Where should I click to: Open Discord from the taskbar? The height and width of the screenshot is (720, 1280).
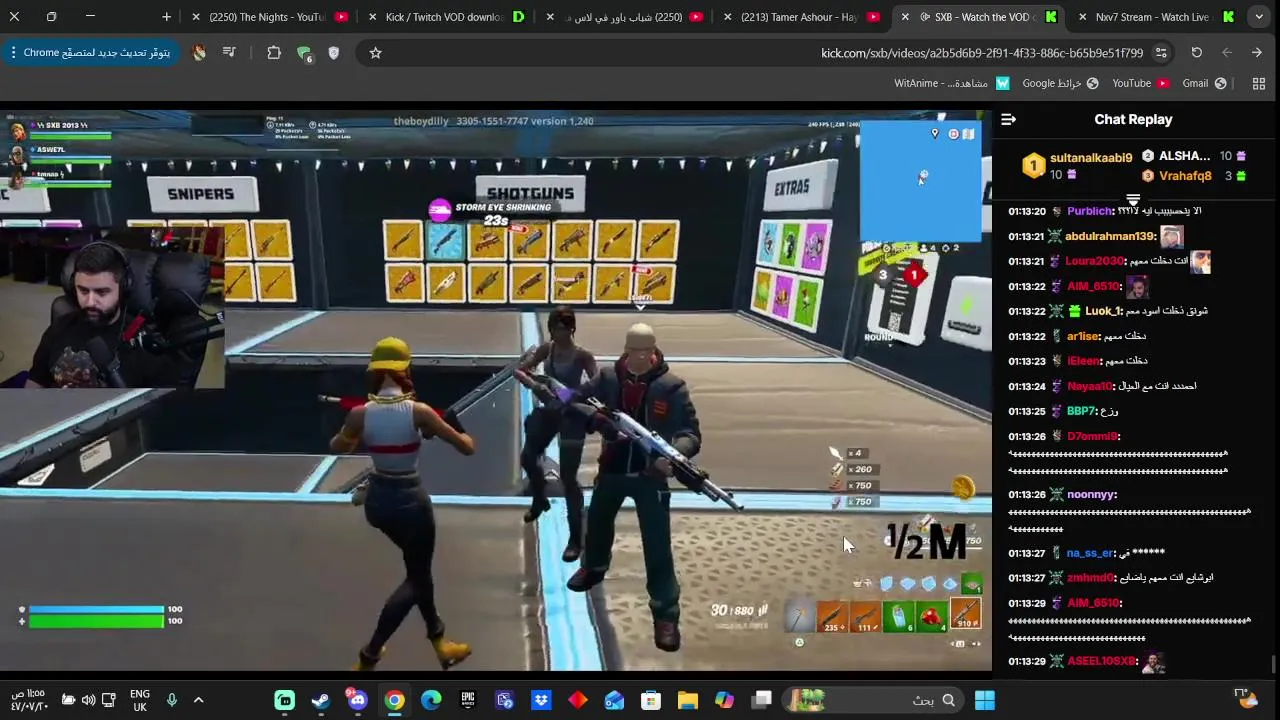pos(357,699)
